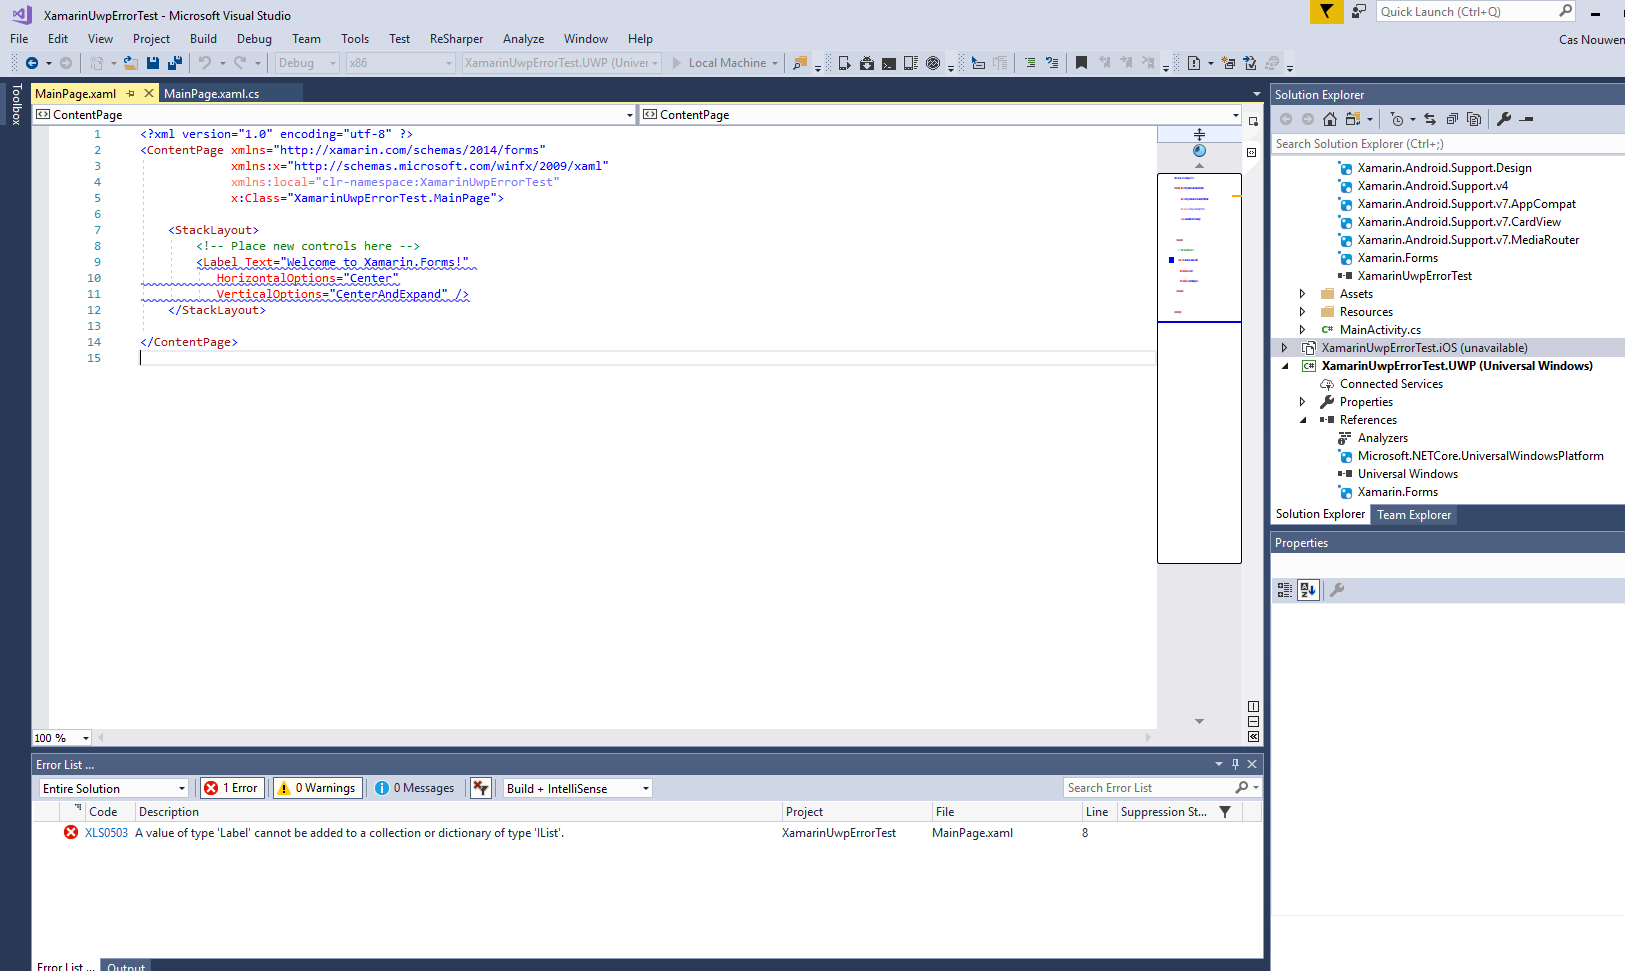Switch to the Team Explorer tab

tap(1414, 514)
